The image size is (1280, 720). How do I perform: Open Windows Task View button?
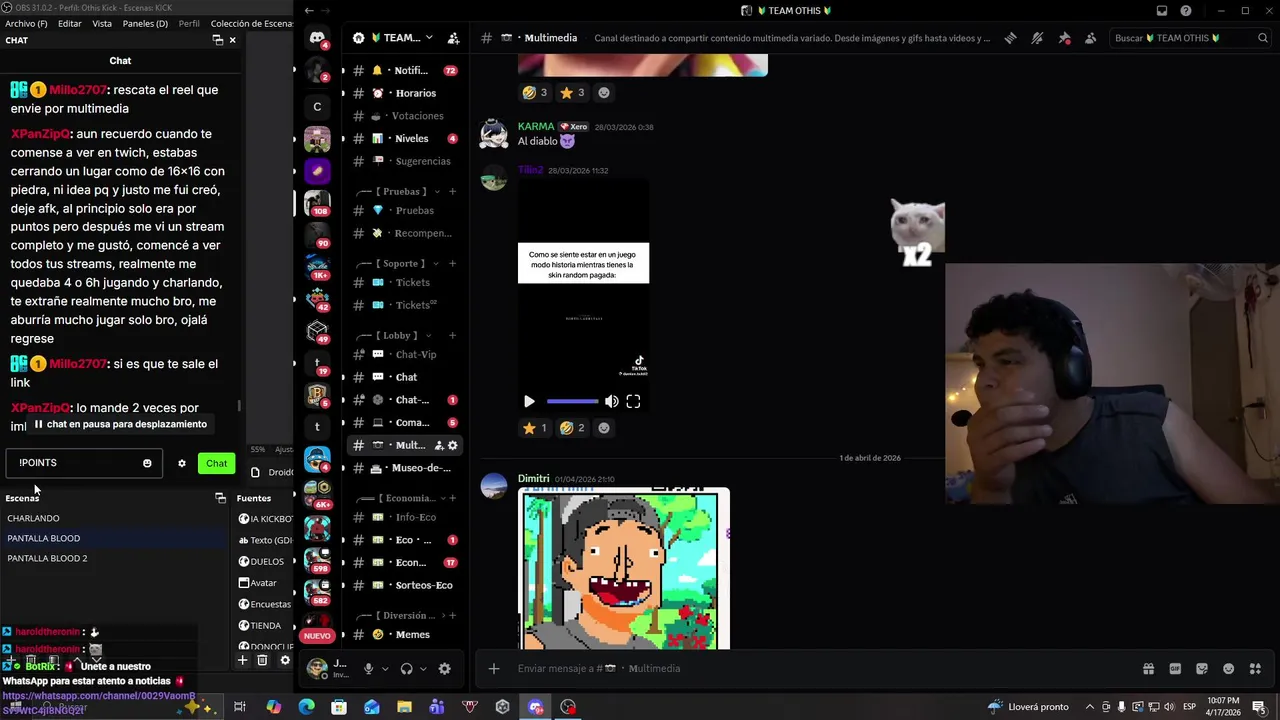240,707
